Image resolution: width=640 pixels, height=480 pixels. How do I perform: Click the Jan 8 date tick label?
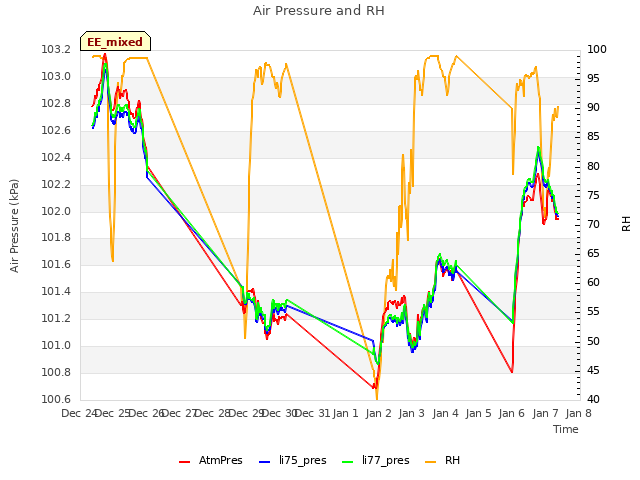[x=578, y=414]
